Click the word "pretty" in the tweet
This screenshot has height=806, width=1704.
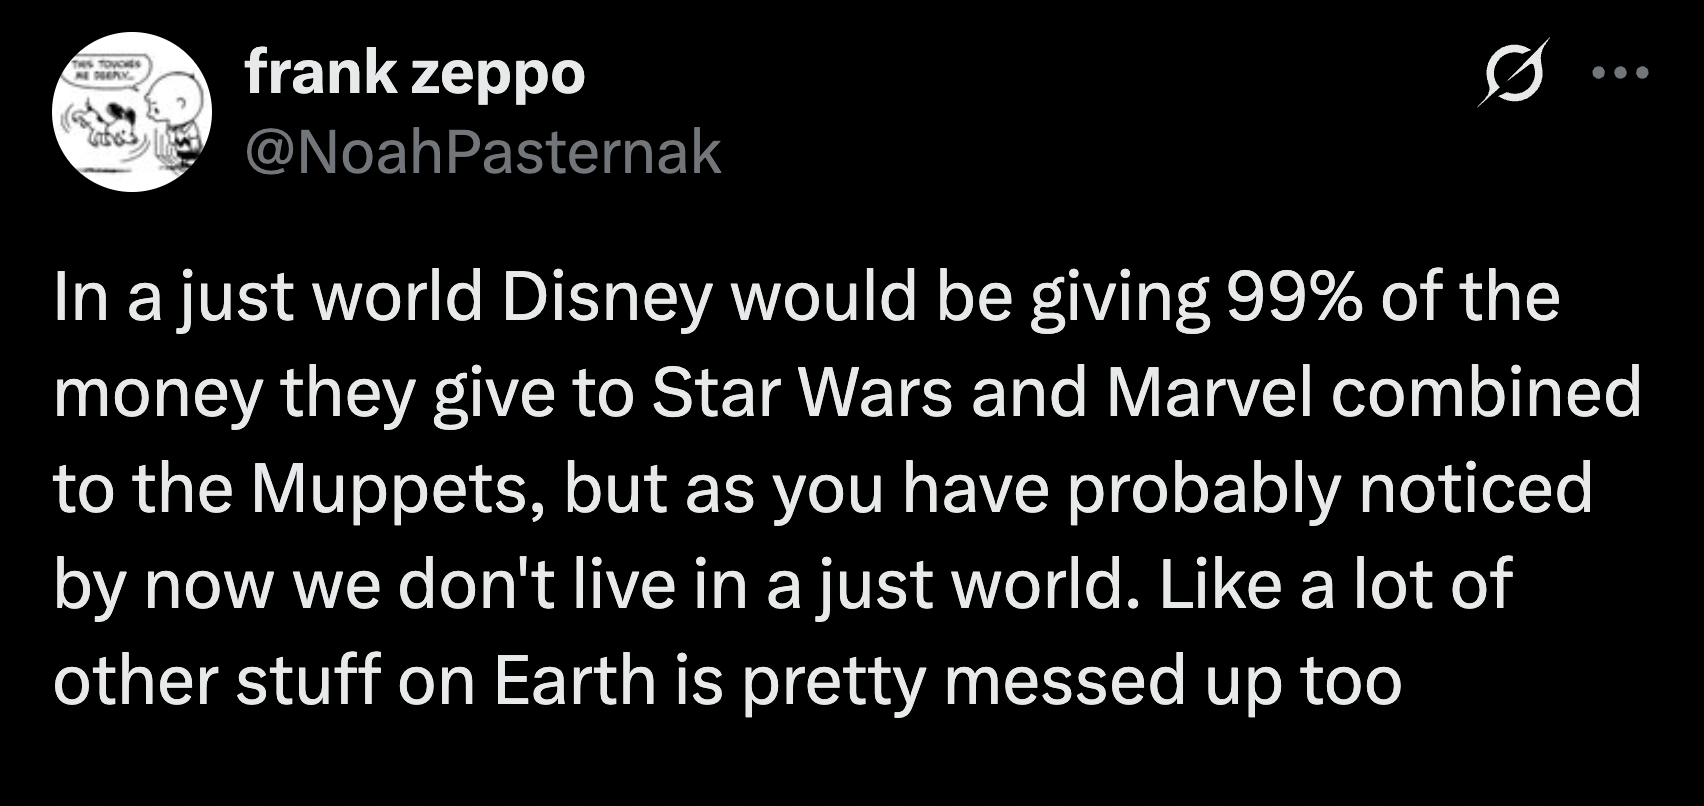point(833,680)
